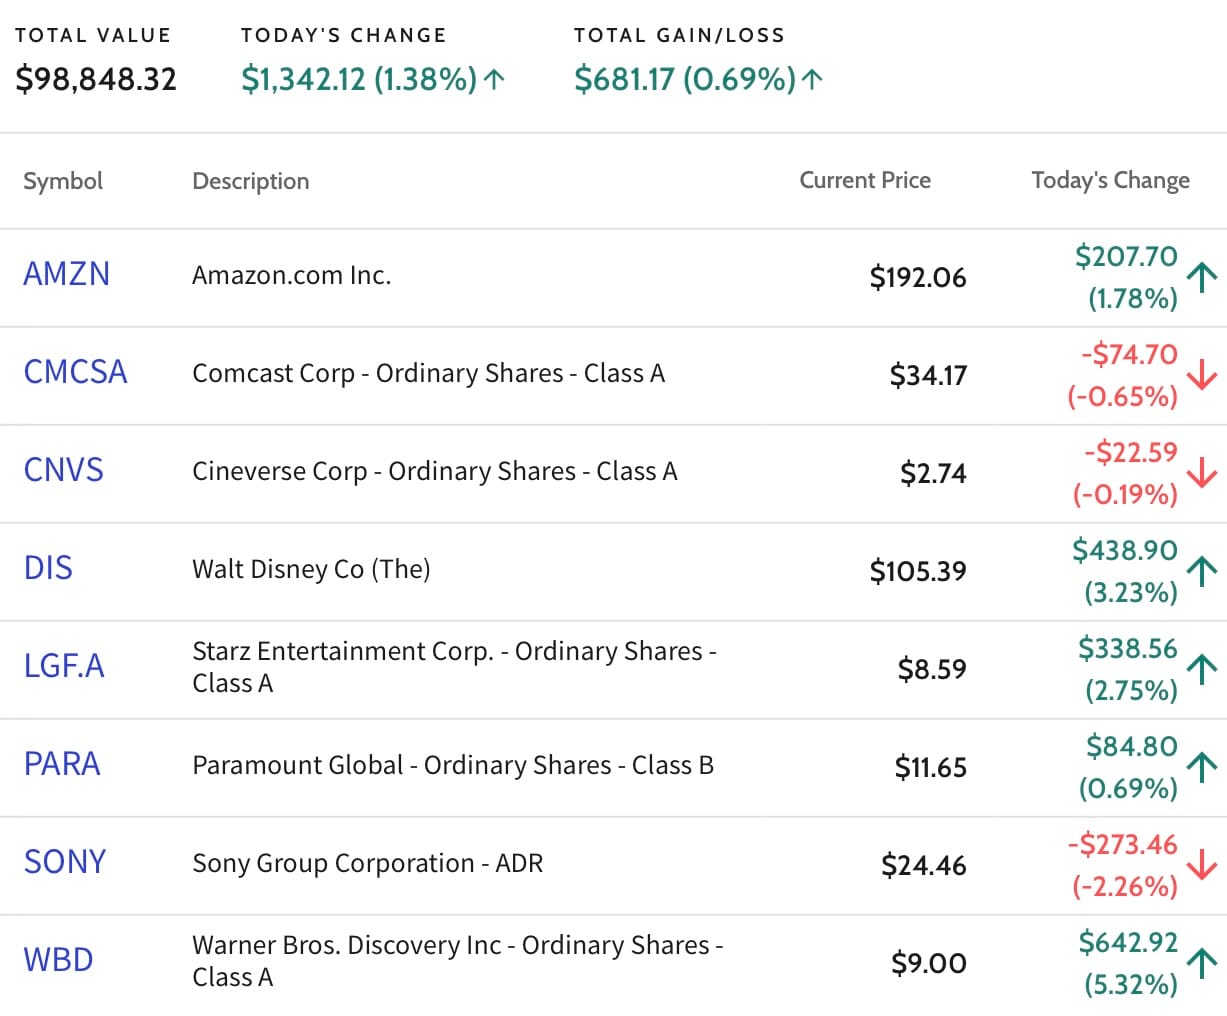Click the $642.92 change amount
The height and width of the screenshot is (1016, 1227).
1128,942
